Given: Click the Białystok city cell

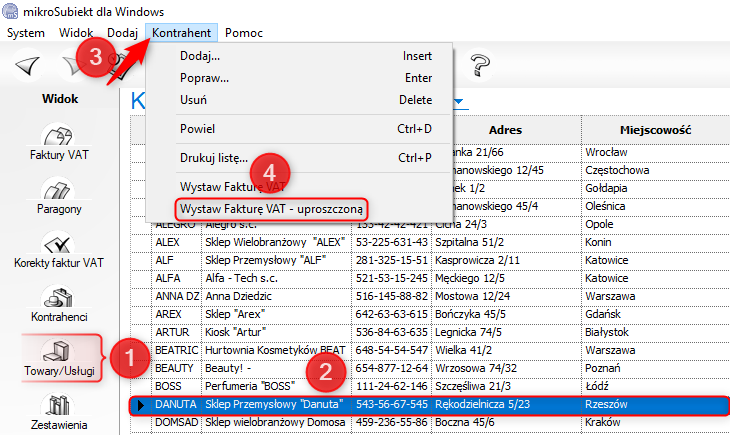Looking at the screenshot, I should coord(656,332).
